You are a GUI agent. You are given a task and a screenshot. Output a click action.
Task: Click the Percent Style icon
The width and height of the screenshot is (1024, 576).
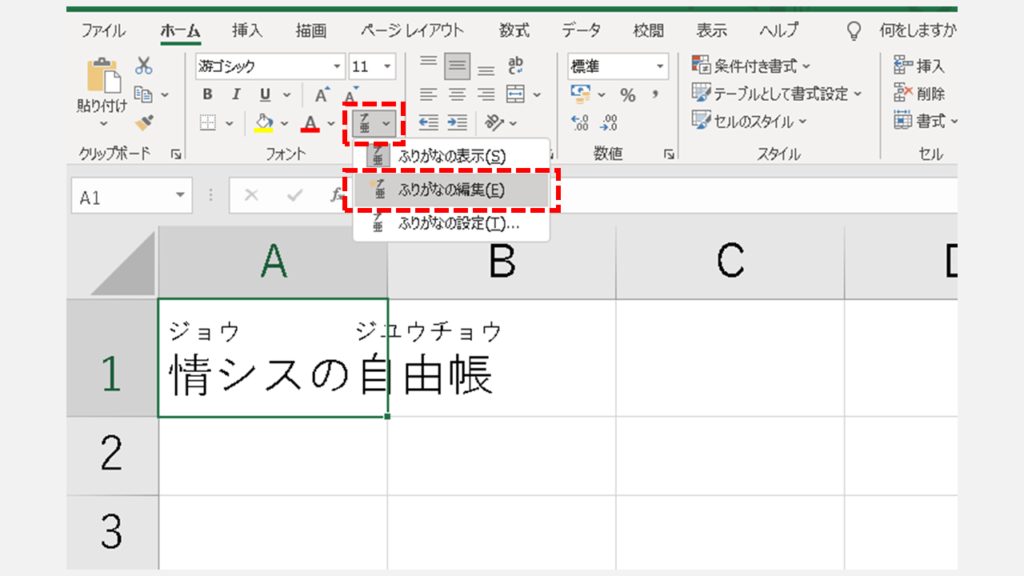(x=628, y=95)
